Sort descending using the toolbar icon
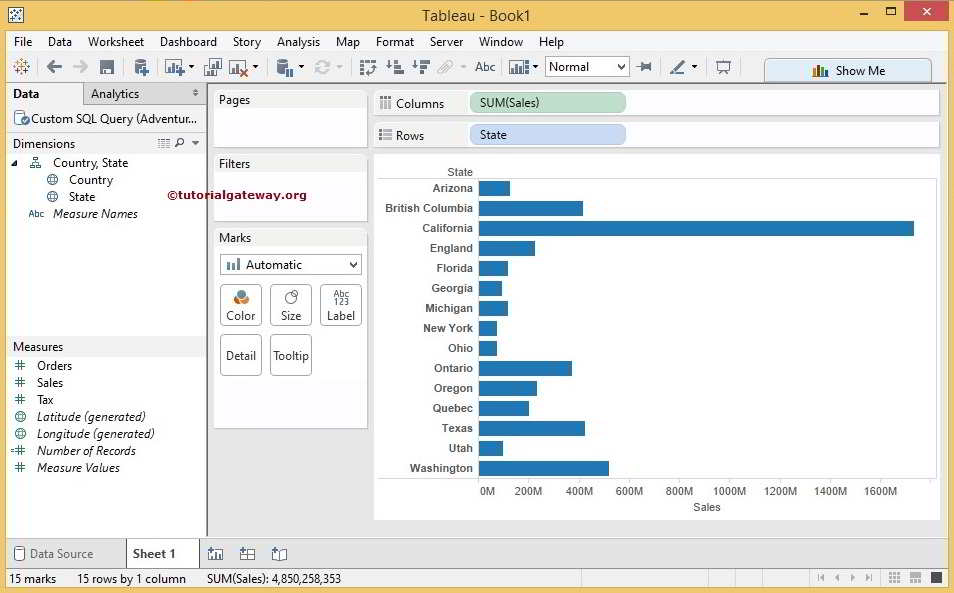954x593 pixels. (x=420, y=66)
